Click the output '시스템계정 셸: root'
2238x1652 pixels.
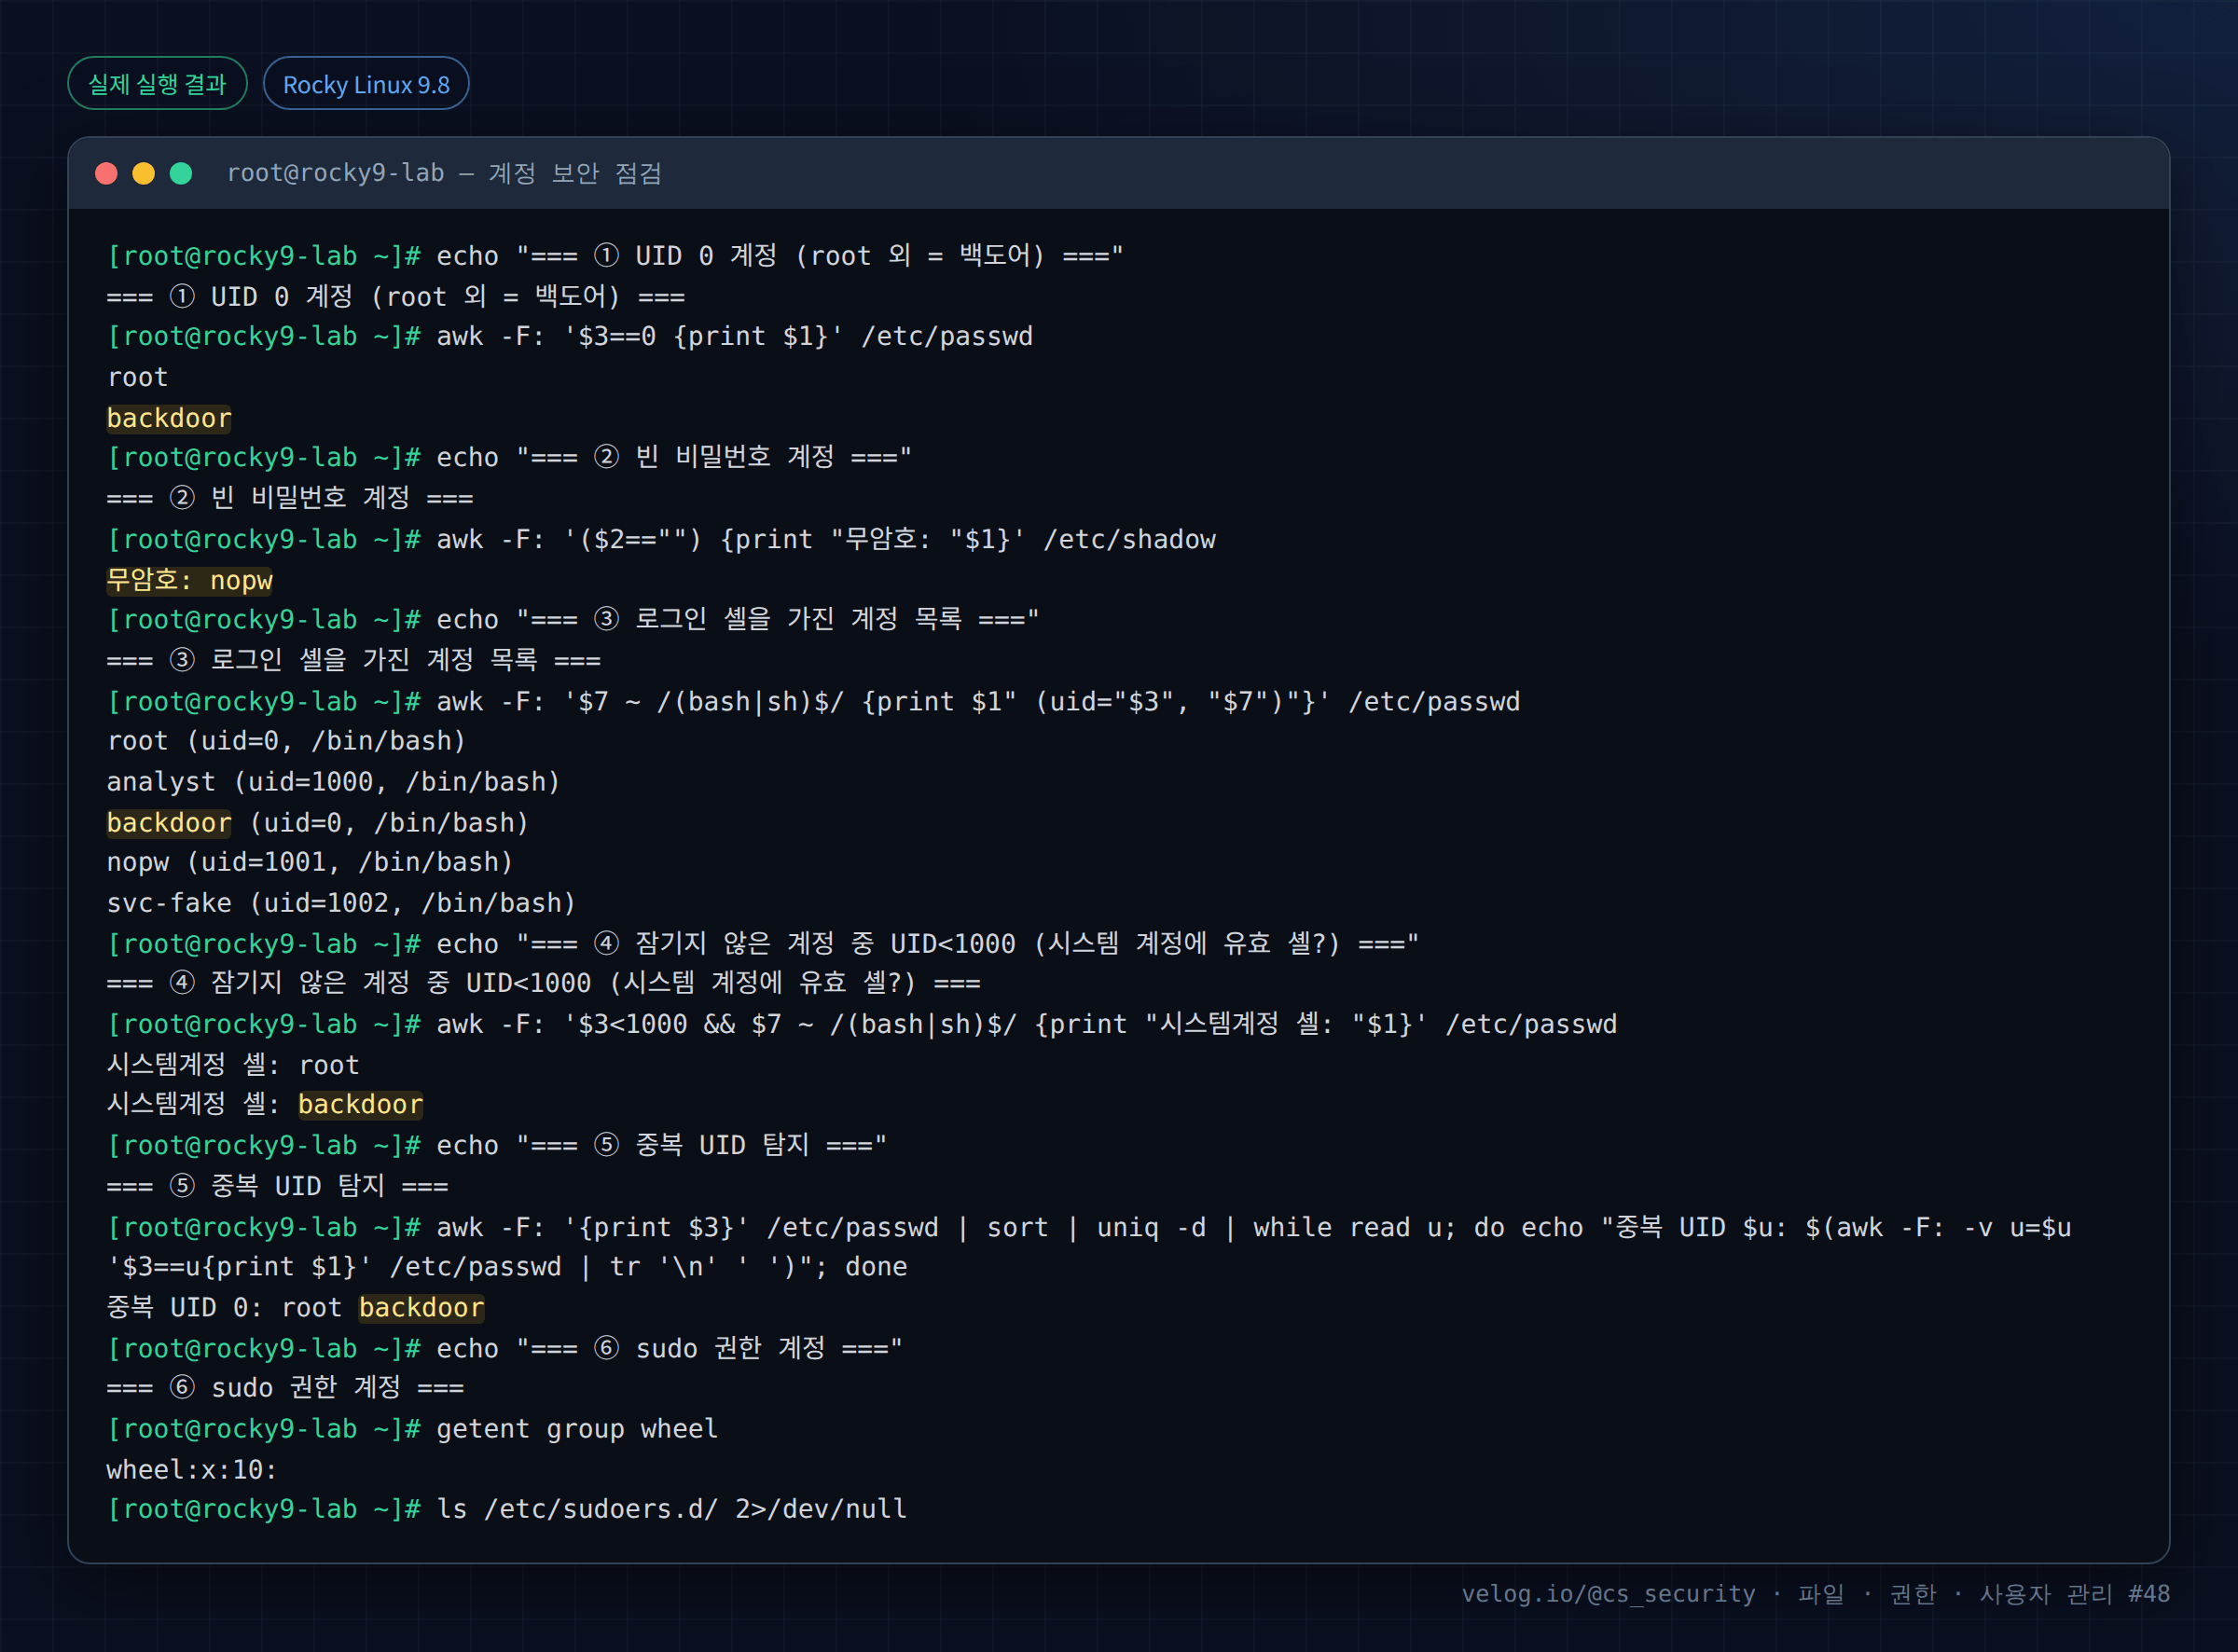tap(233, 1065)
